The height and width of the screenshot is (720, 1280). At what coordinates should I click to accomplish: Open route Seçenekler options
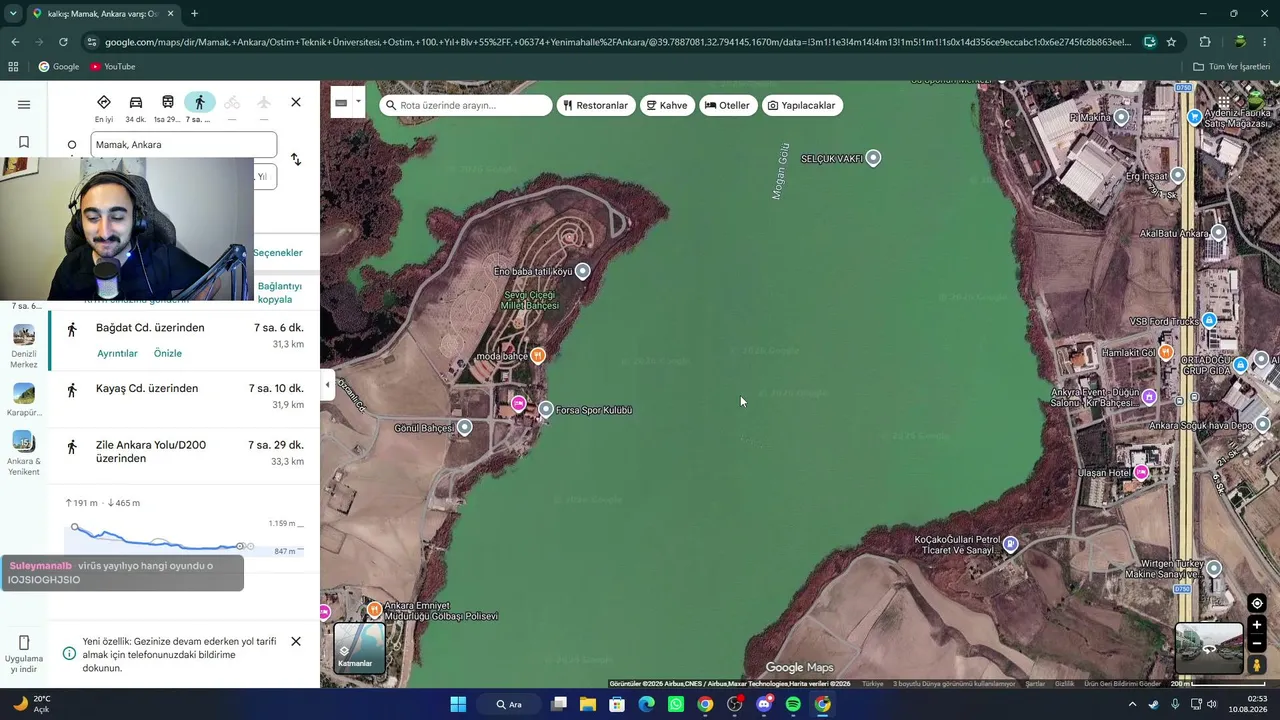point(277,253)
